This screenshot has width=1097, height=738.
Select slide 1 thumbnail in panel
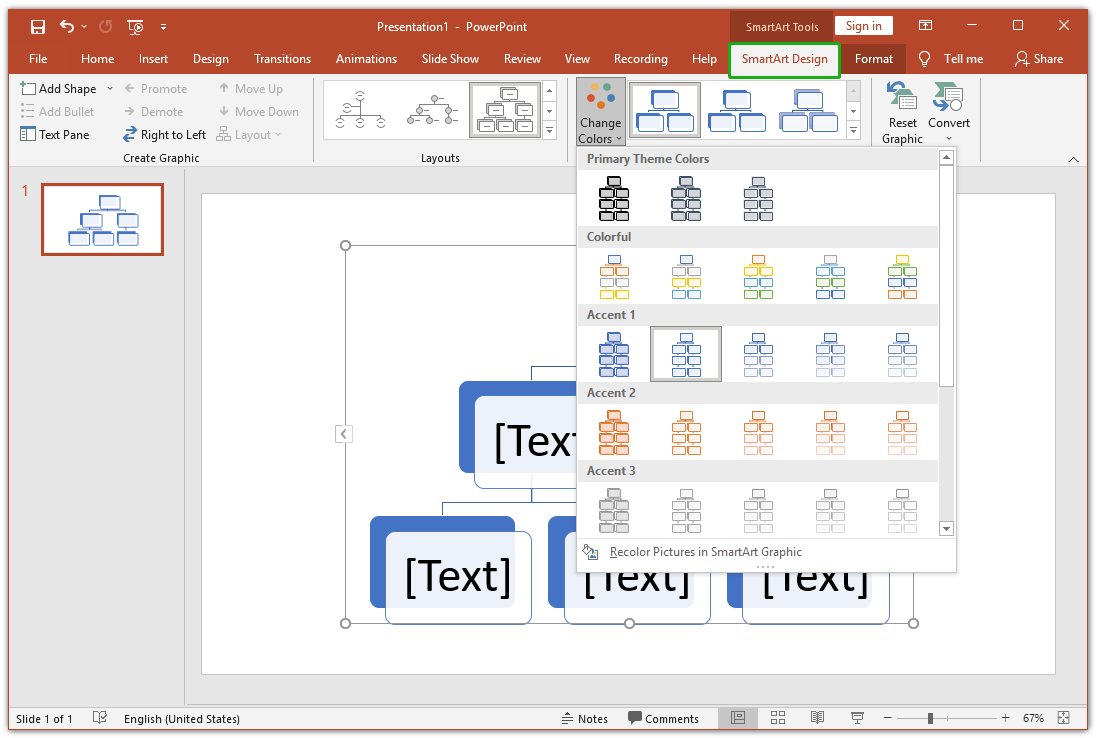click(103, 219)
